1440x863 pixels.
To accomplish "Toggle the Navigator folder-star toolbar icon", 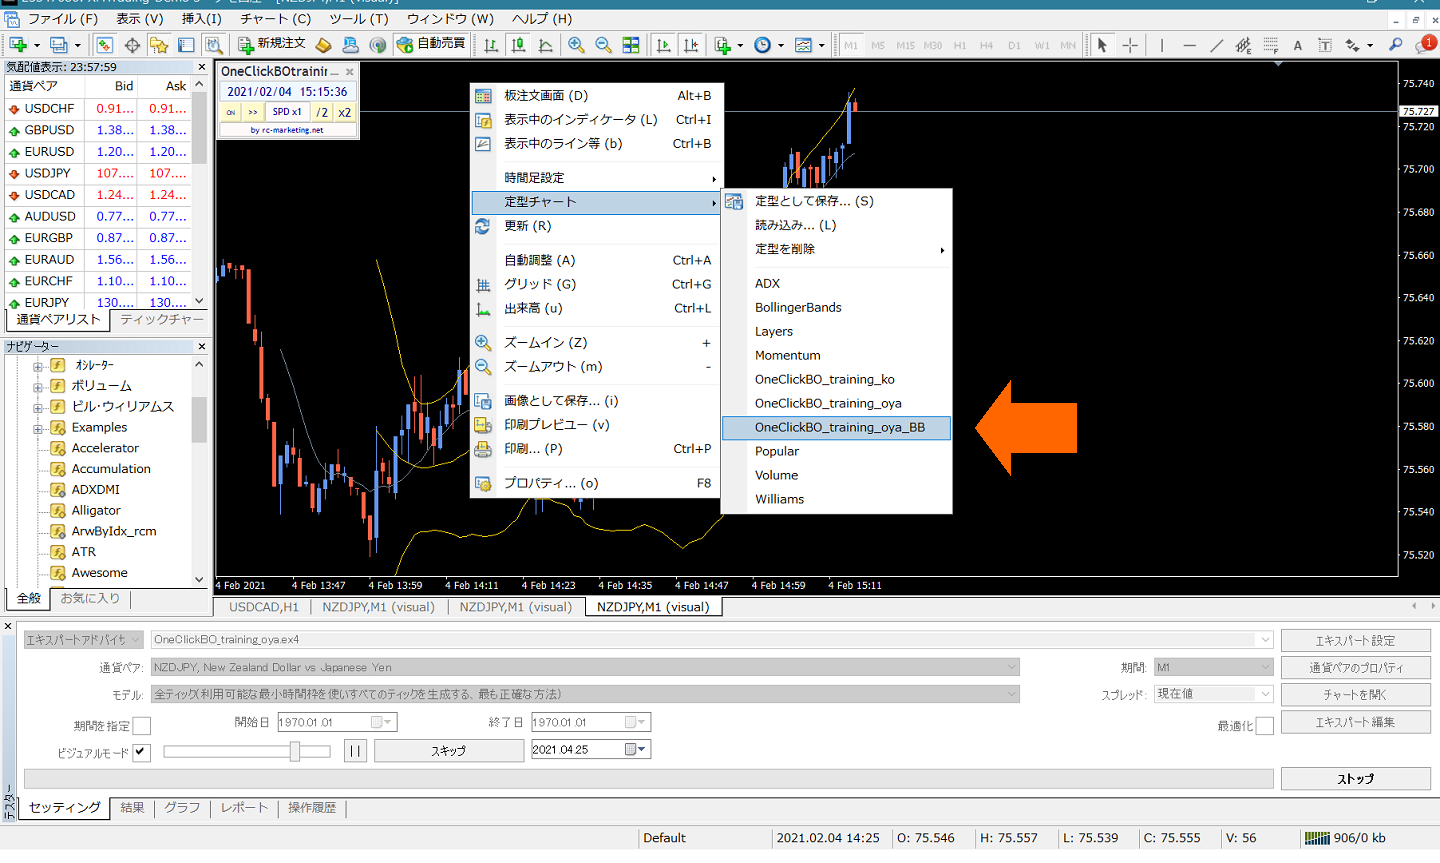I will click(159, 45).
